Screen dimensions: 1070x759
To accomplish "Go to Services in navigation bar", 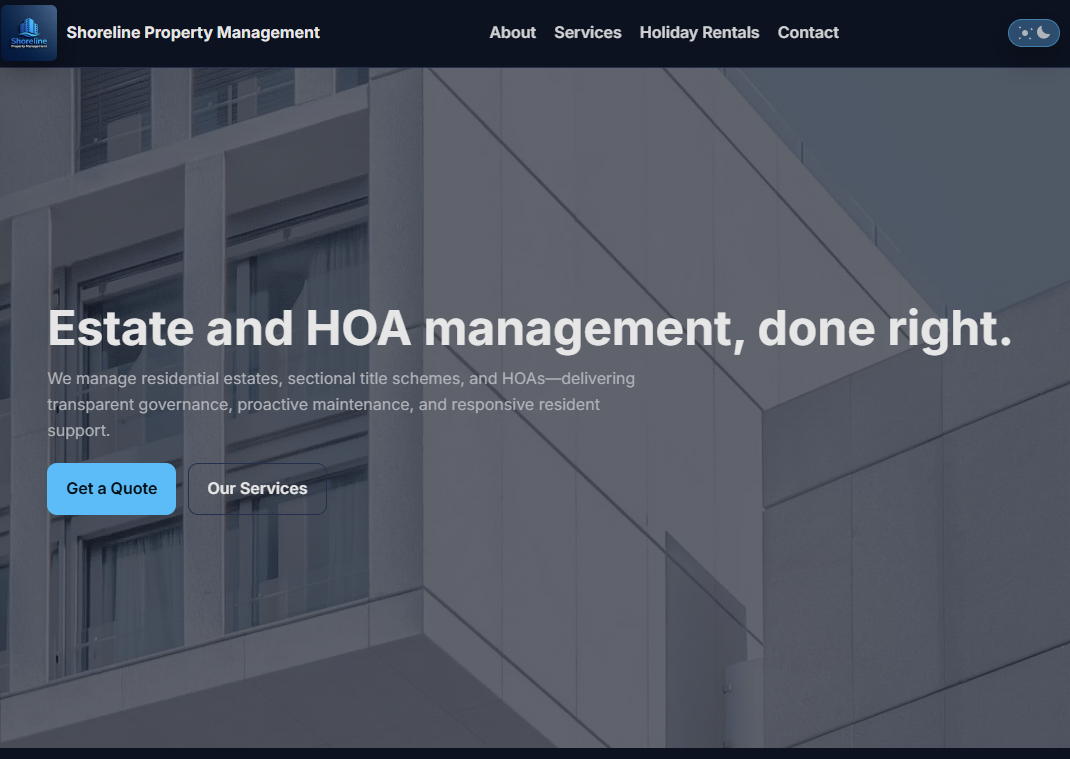I will coord(587,33).
